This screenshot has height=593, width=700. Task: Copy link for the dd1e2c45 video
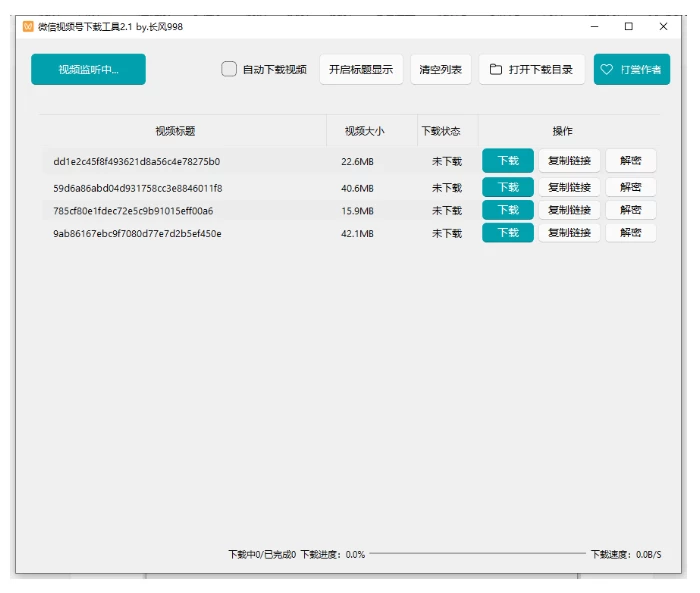tap(569, 161)
